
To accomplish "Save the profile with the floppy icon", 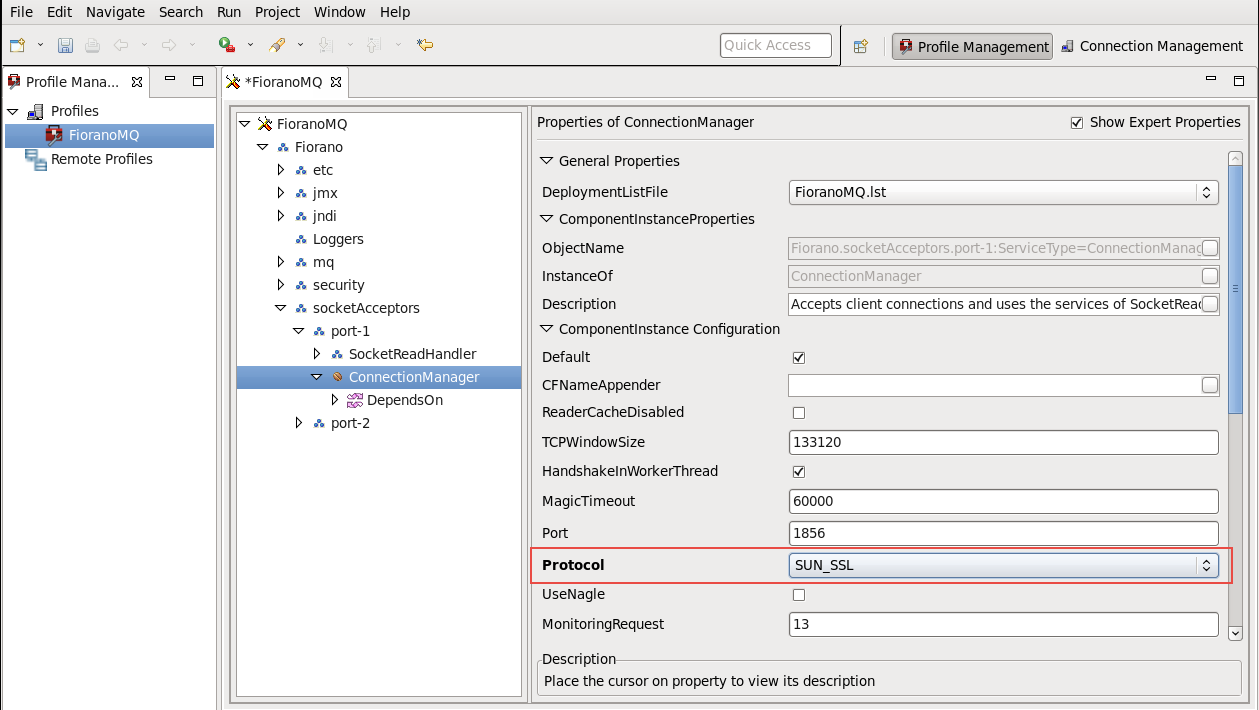I will coord(65,45).
